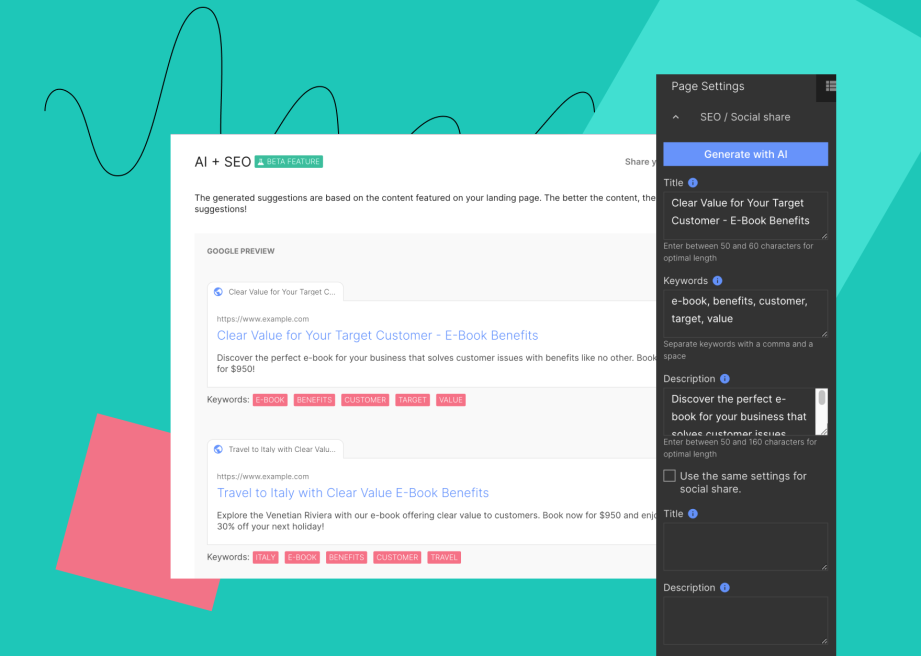Click the ITALY keyword tag
The height and width of the screenshot is (656, 921).
(x=265, y=557)
